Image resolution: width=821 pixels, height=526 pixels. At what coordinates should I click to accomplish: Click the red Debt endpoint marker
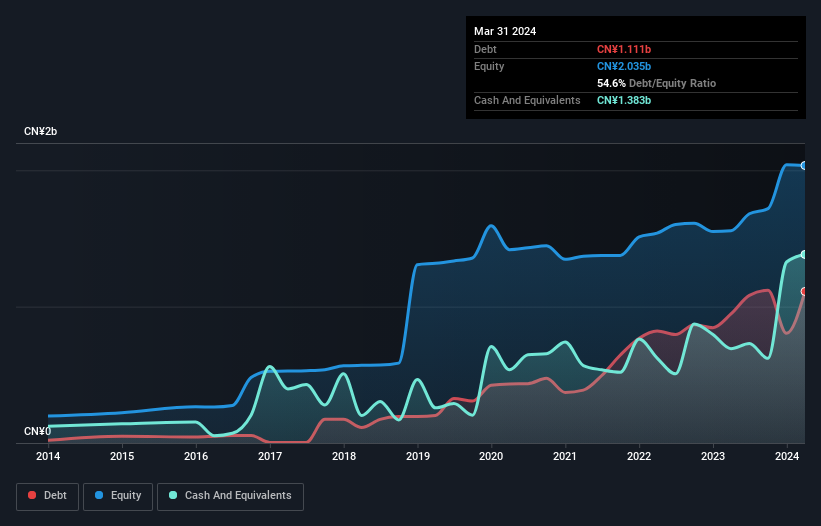click(804, 291)
